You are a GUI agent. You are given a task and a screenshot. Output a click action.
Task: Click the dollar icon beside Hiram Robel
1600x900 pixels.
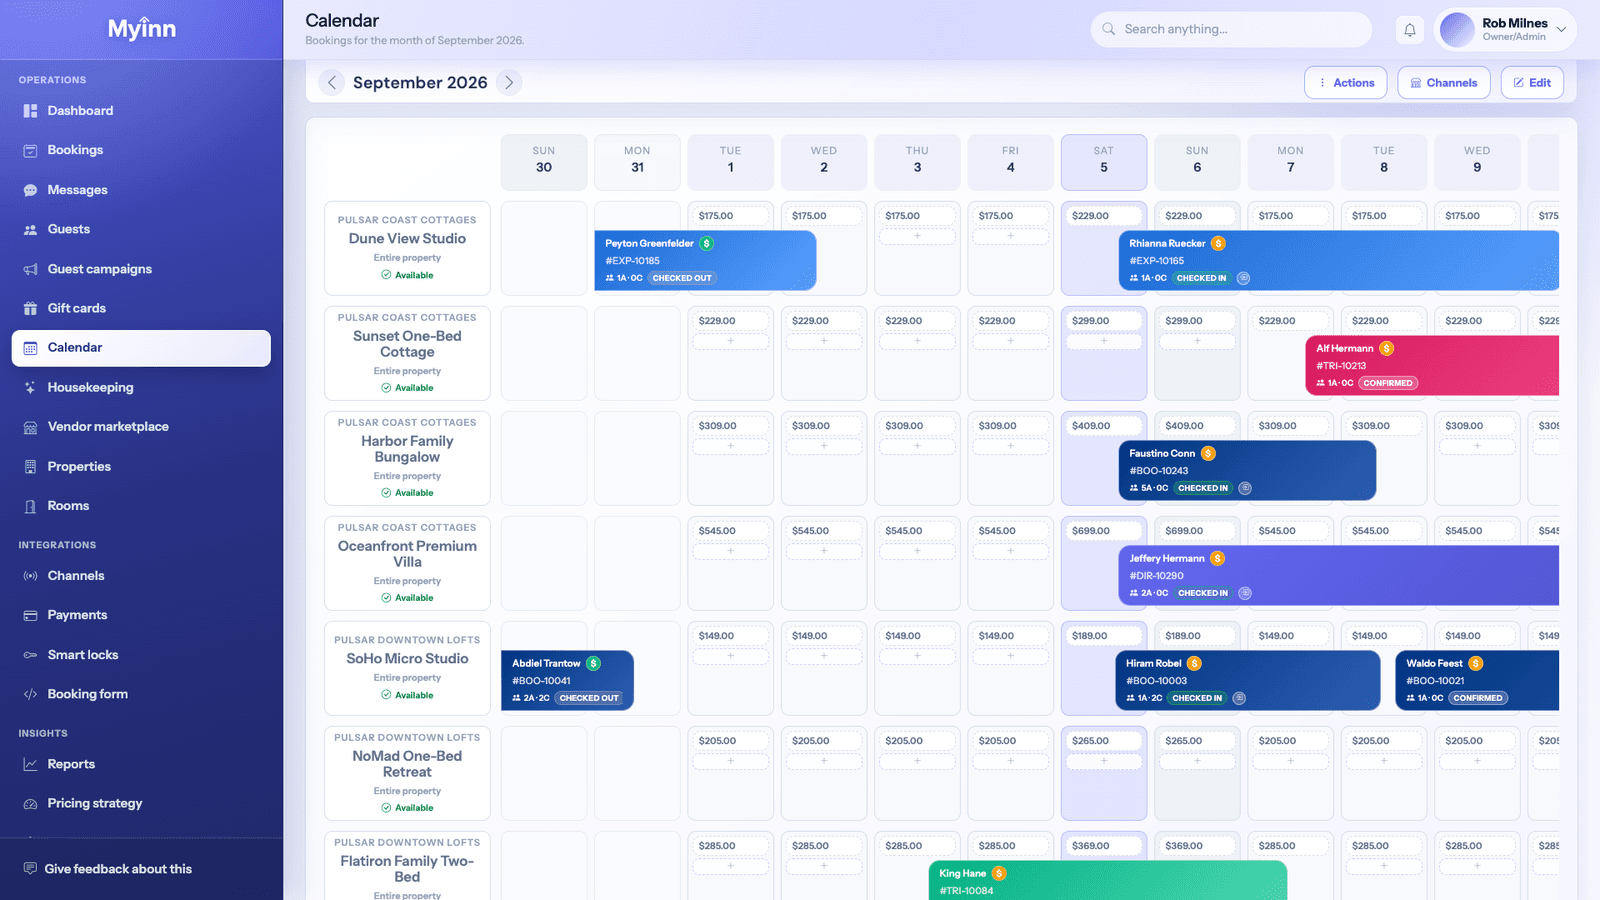[x=1194, y=664]
